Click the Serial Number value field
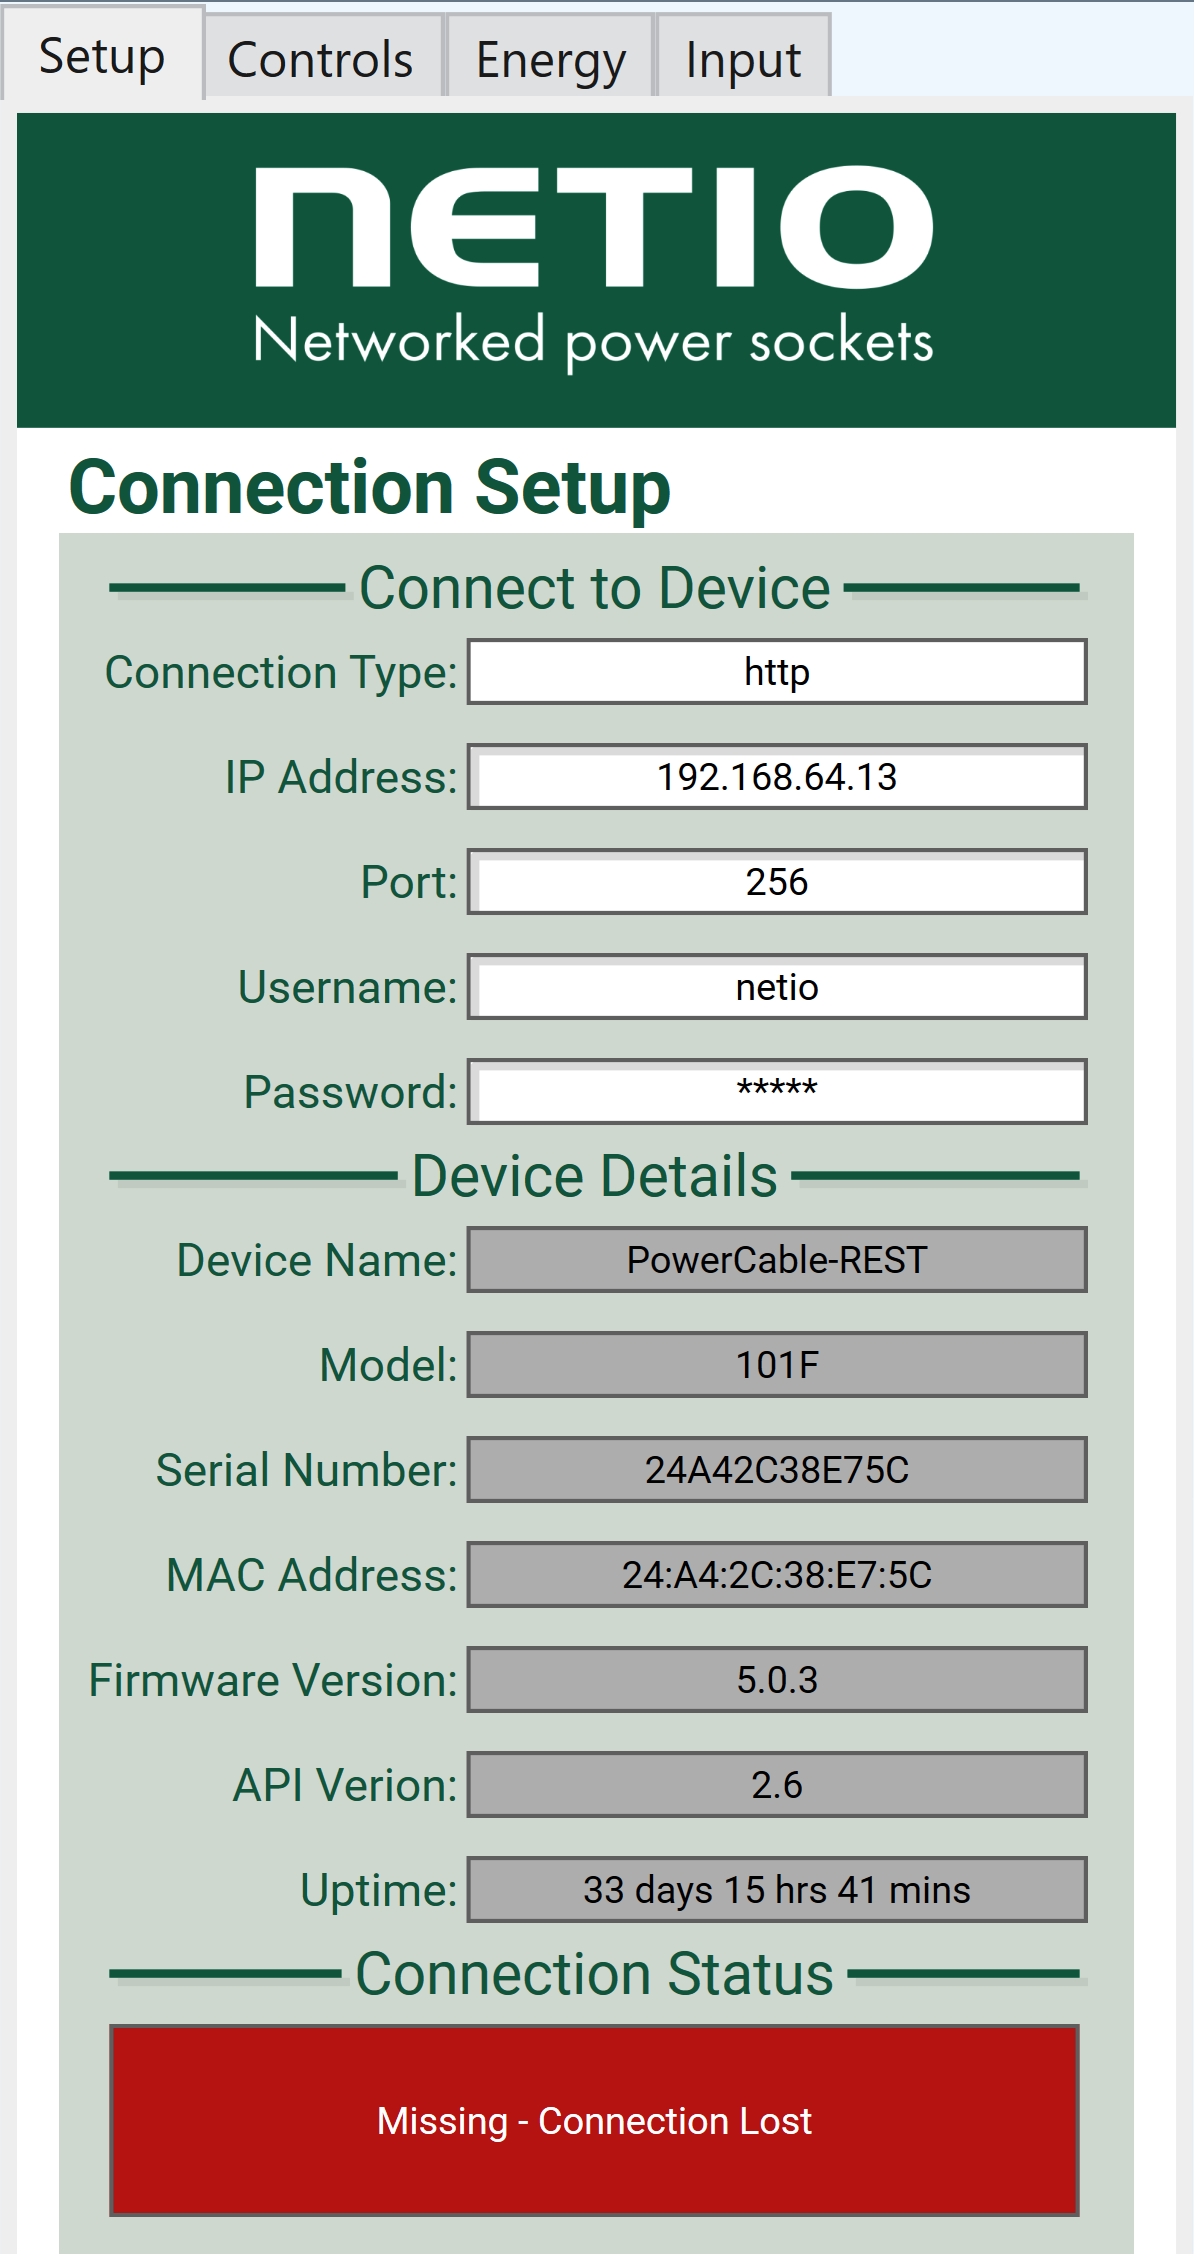Viewport: 1194px width, 2254px height. [x=777, y=1470]
